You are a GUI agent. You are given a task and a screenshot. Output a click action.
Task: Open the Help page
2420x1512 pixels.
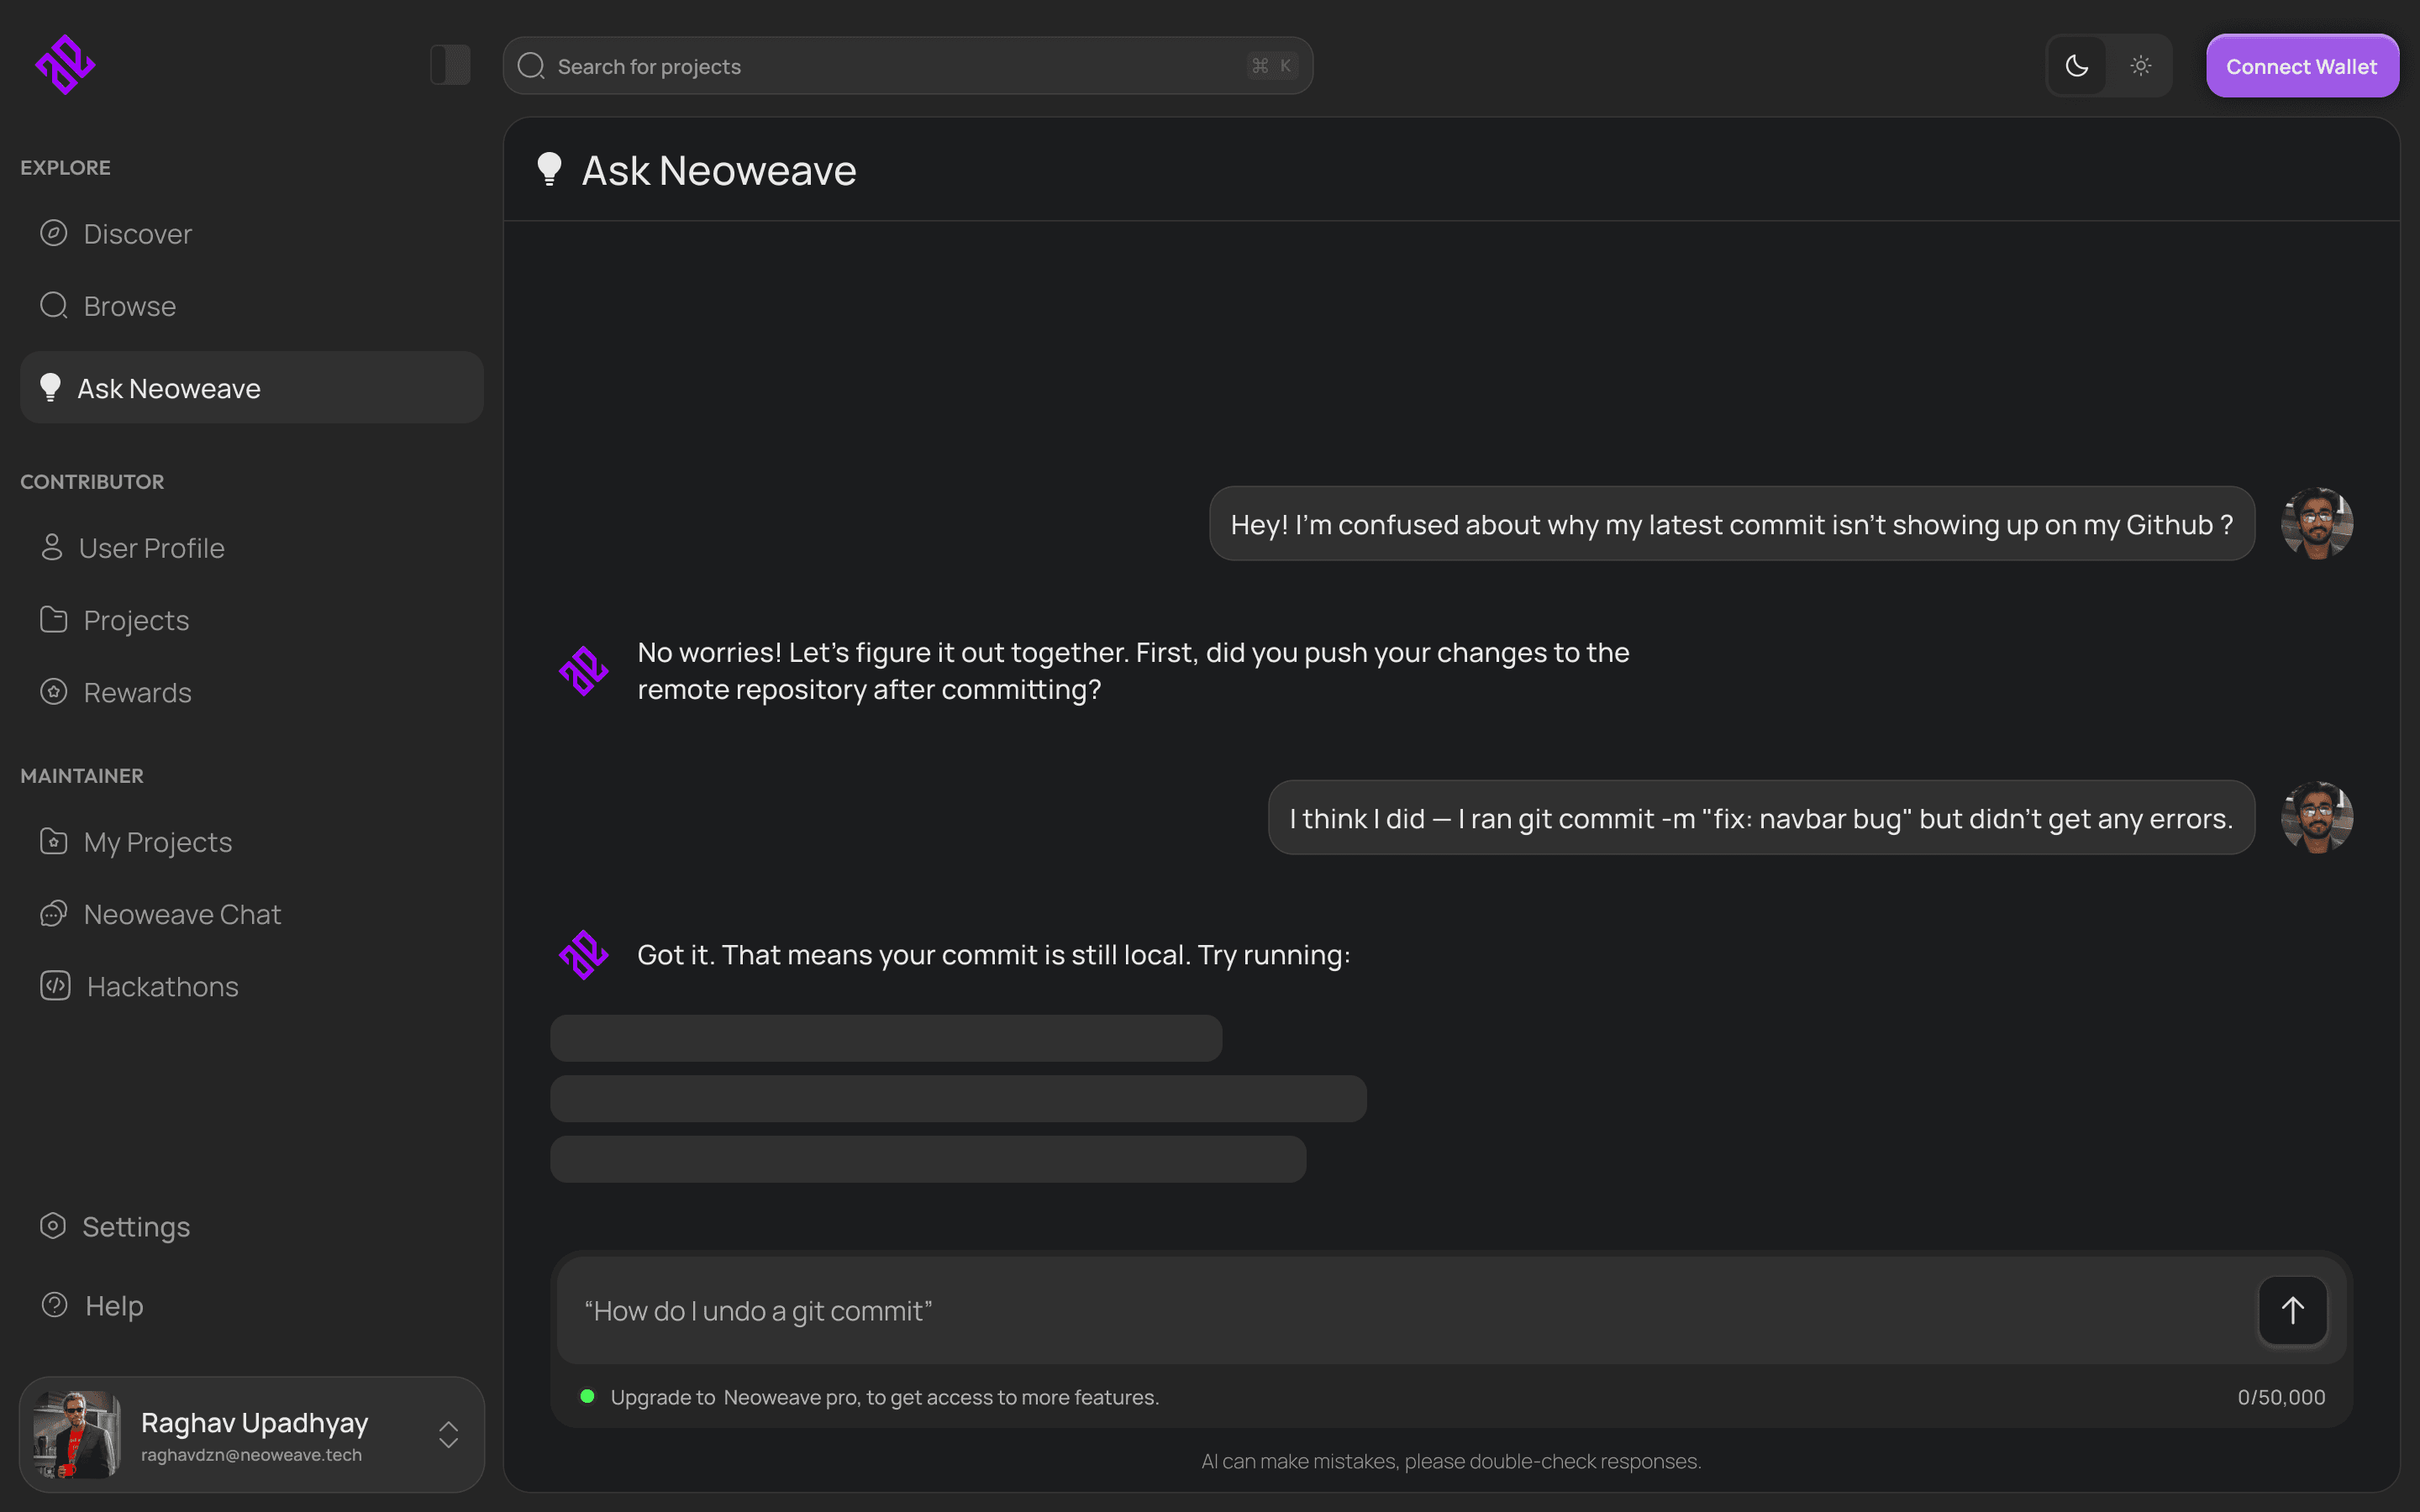tap(113, 1305)
